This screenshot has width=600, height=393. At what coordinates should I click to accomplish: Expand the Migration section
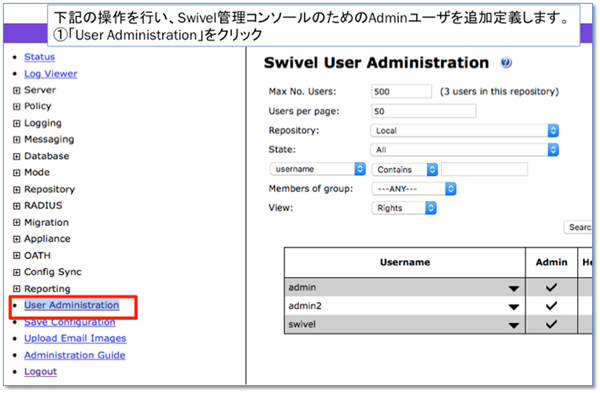[16, 222]
